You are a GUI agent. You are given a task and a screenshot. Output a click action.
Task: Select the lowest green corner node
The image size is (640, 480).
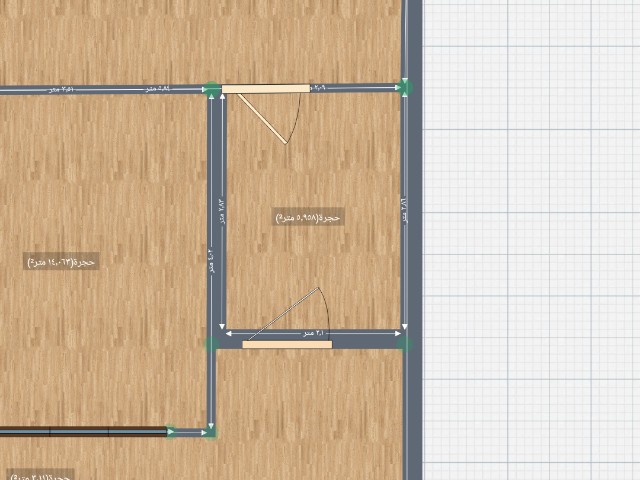coord(211,433)
